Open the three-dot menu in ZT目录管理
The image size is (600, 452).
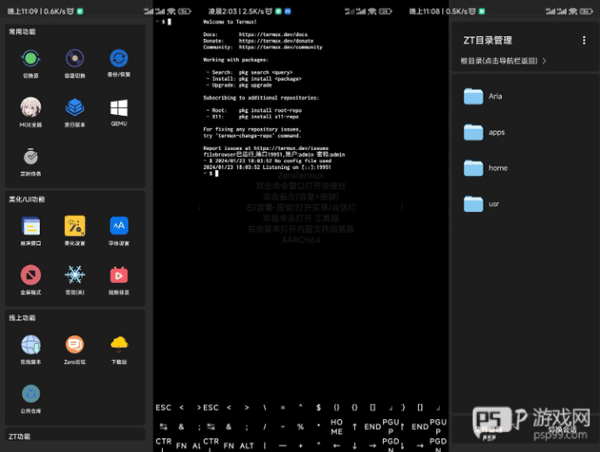[585, 40]
